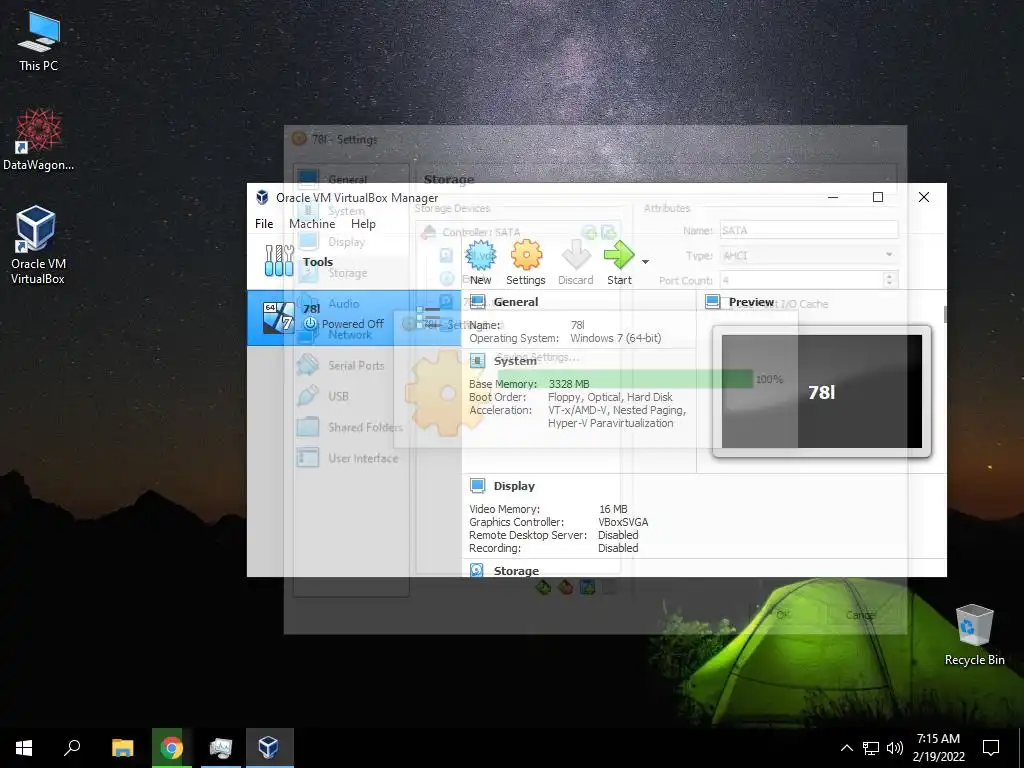Expand the Start button dropdown arrow
The width and height of the screenshot is (1024, 768).
tap(645, 262)
